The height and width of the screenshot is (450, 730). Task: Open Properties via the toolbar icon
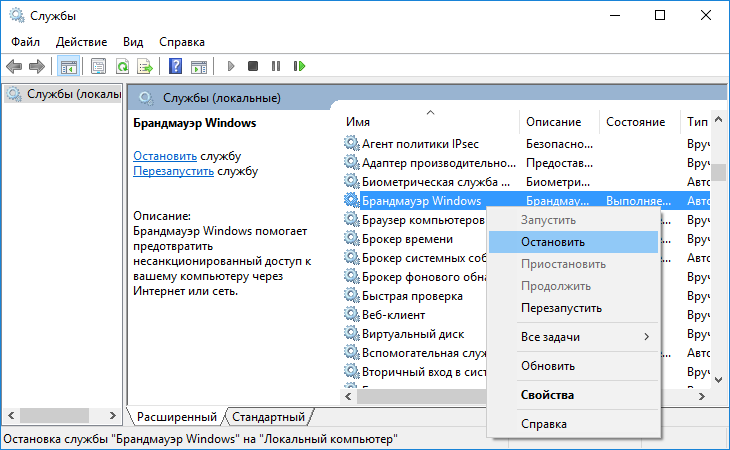click(x=98, y=67)
